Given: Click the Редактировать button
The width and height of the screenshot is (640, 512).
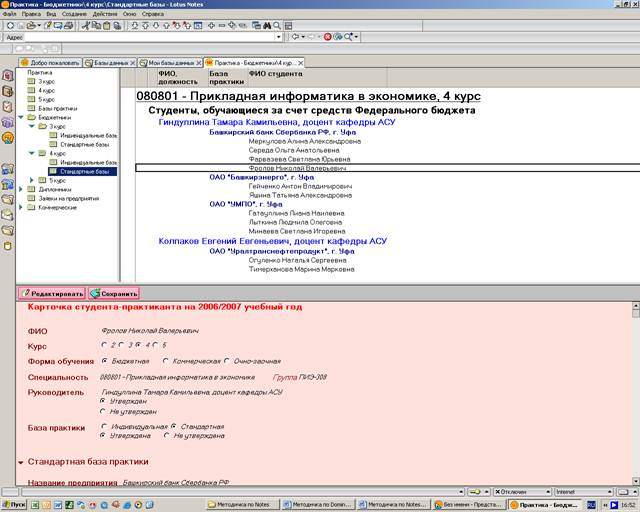Looking at the screenshot, I should (x=52, y=293).
